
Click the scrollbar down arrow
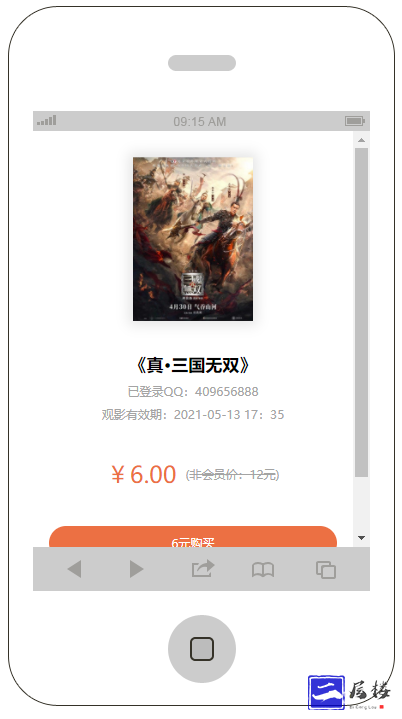coord(361,538)
